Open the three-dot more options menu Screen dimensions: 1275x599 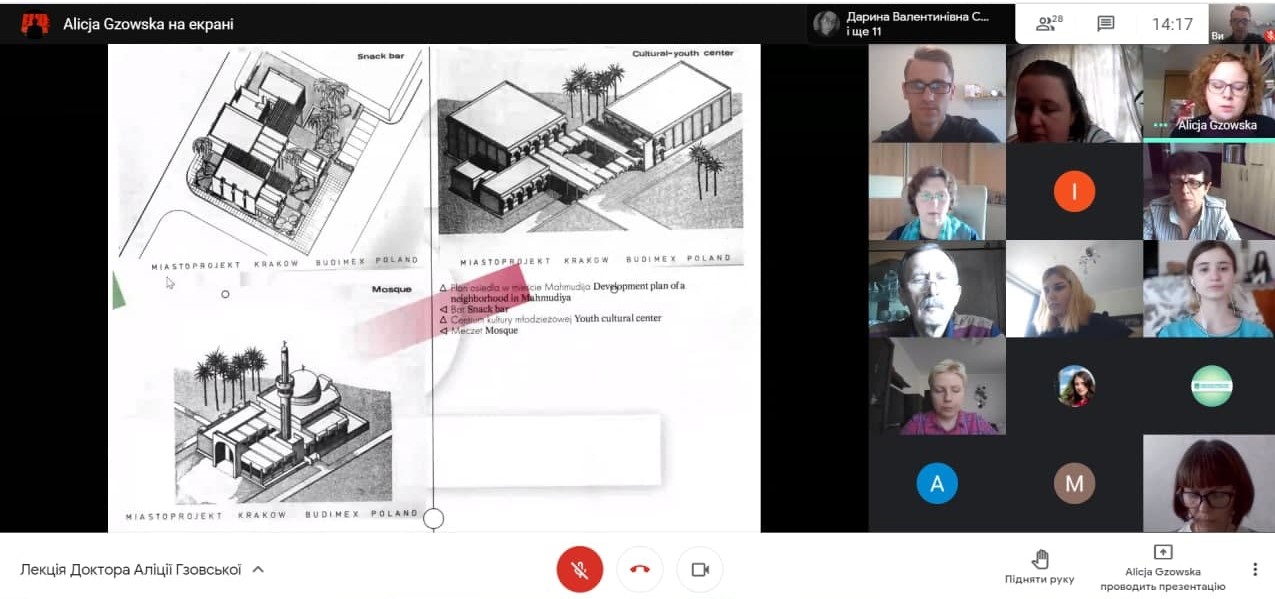[1255, 569]
